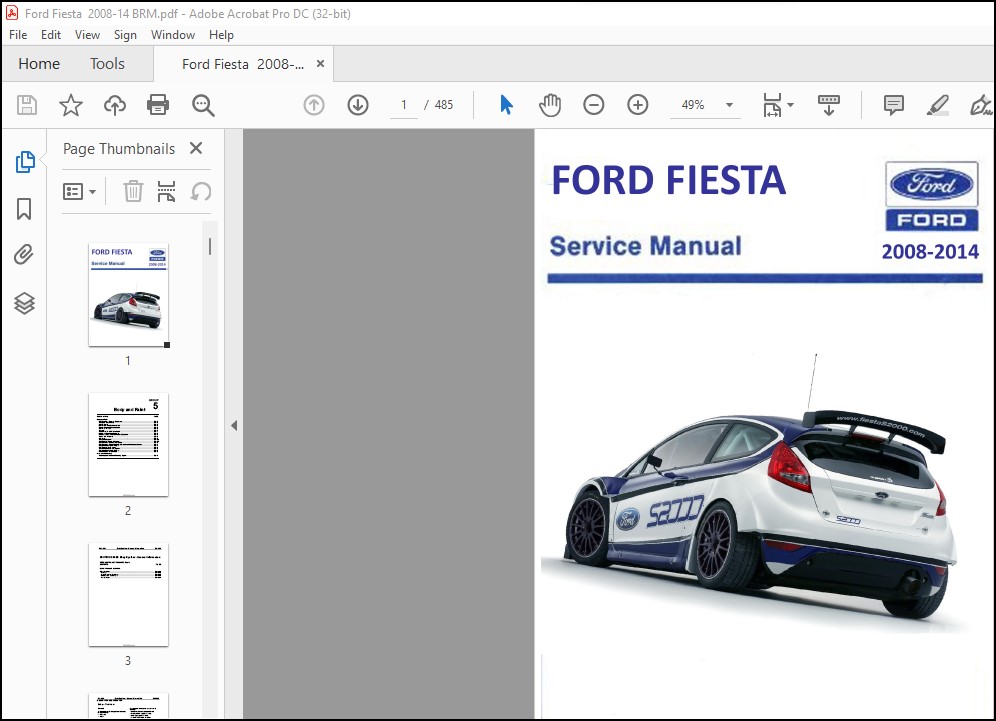This screenshot has height=721, width=996.
Task: Click the Service Manual heading
Action: [x=645, y=246]
